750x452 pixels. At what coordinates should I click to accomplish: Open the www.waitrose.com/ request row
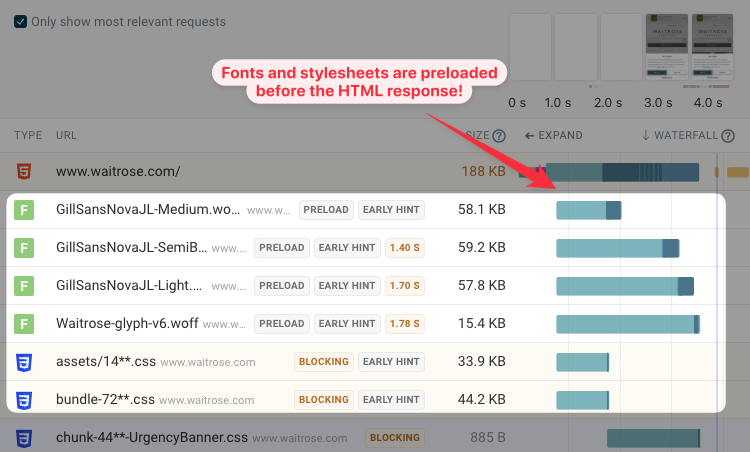(118, 172)
